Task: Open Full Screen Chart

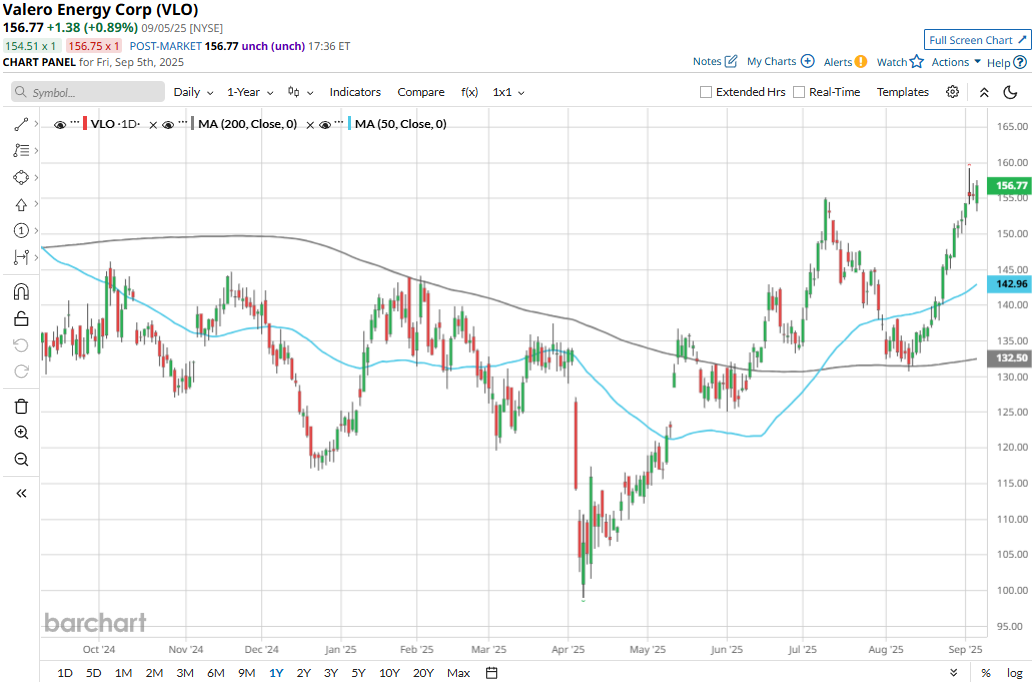Action: (x=978, y=40)
